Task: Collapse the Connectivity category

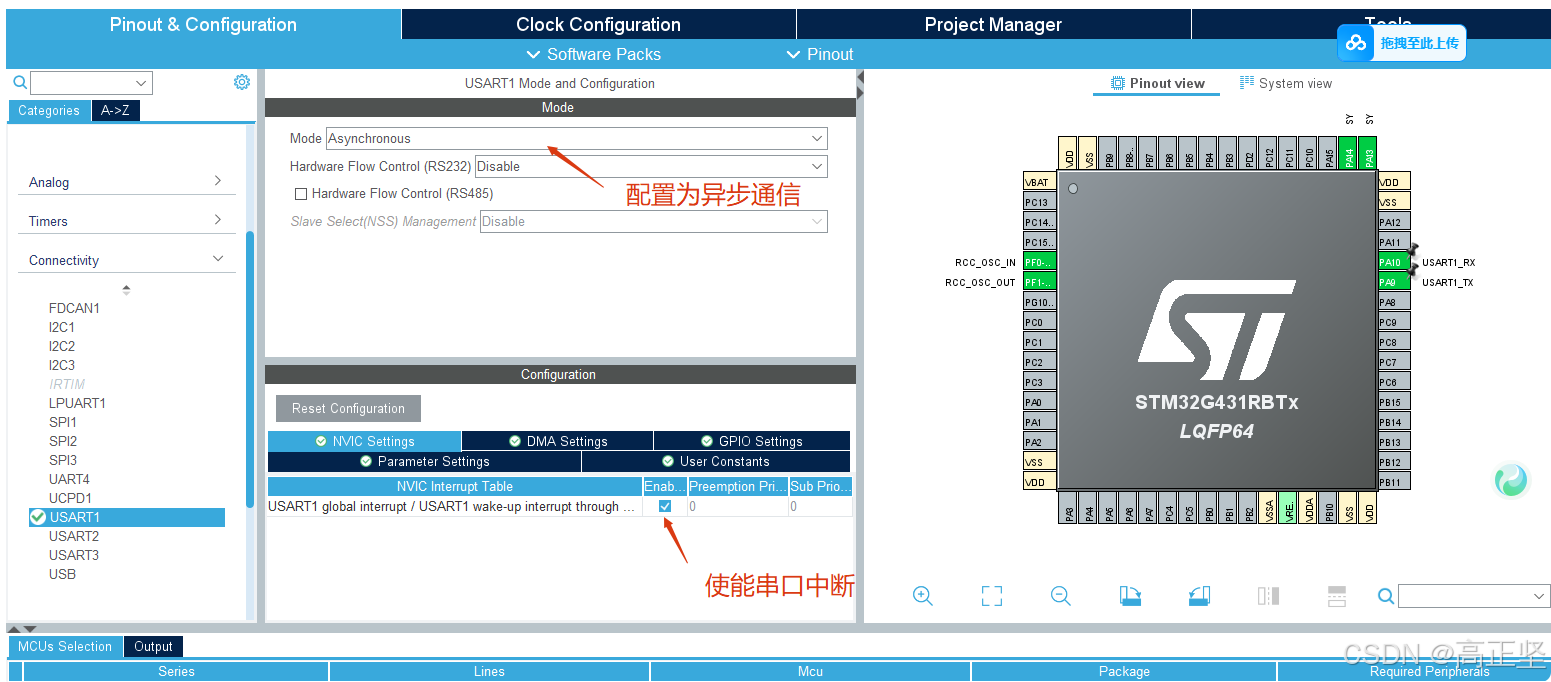Action: click(x=126, y=260)
